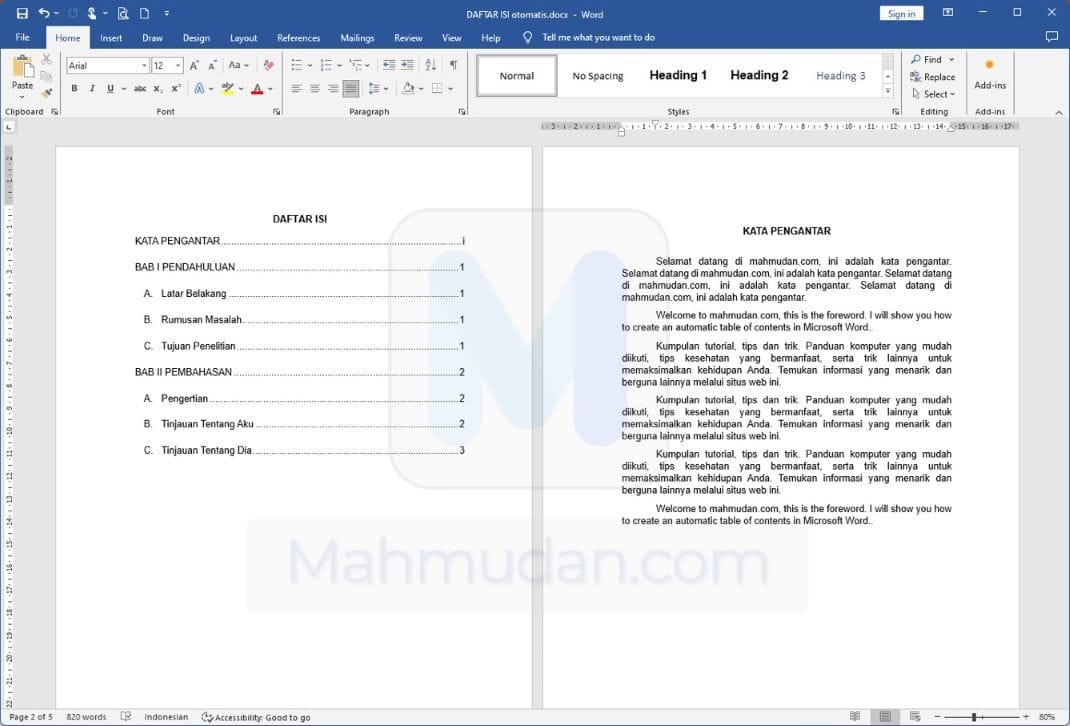Click the Sort icon in the Paragraph group
This screenshot has height=726, width=1070.
430,64
